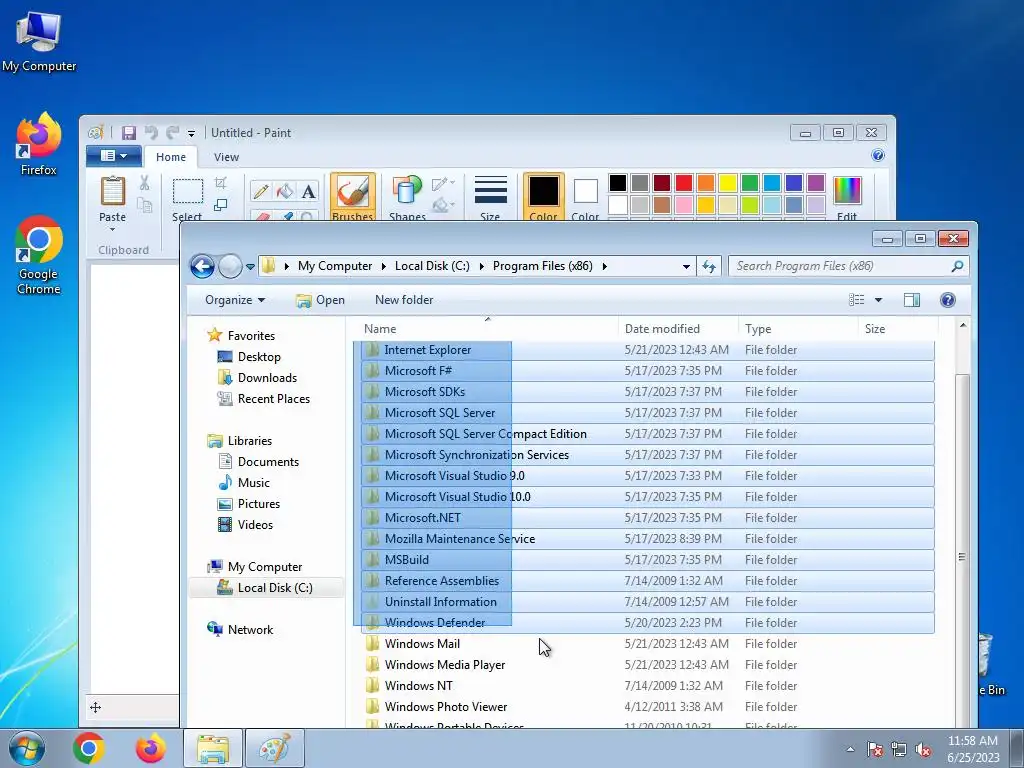Open Videos library in navigation pane
This screenshot has height=768, width=1024.
[x=255, y=525]
